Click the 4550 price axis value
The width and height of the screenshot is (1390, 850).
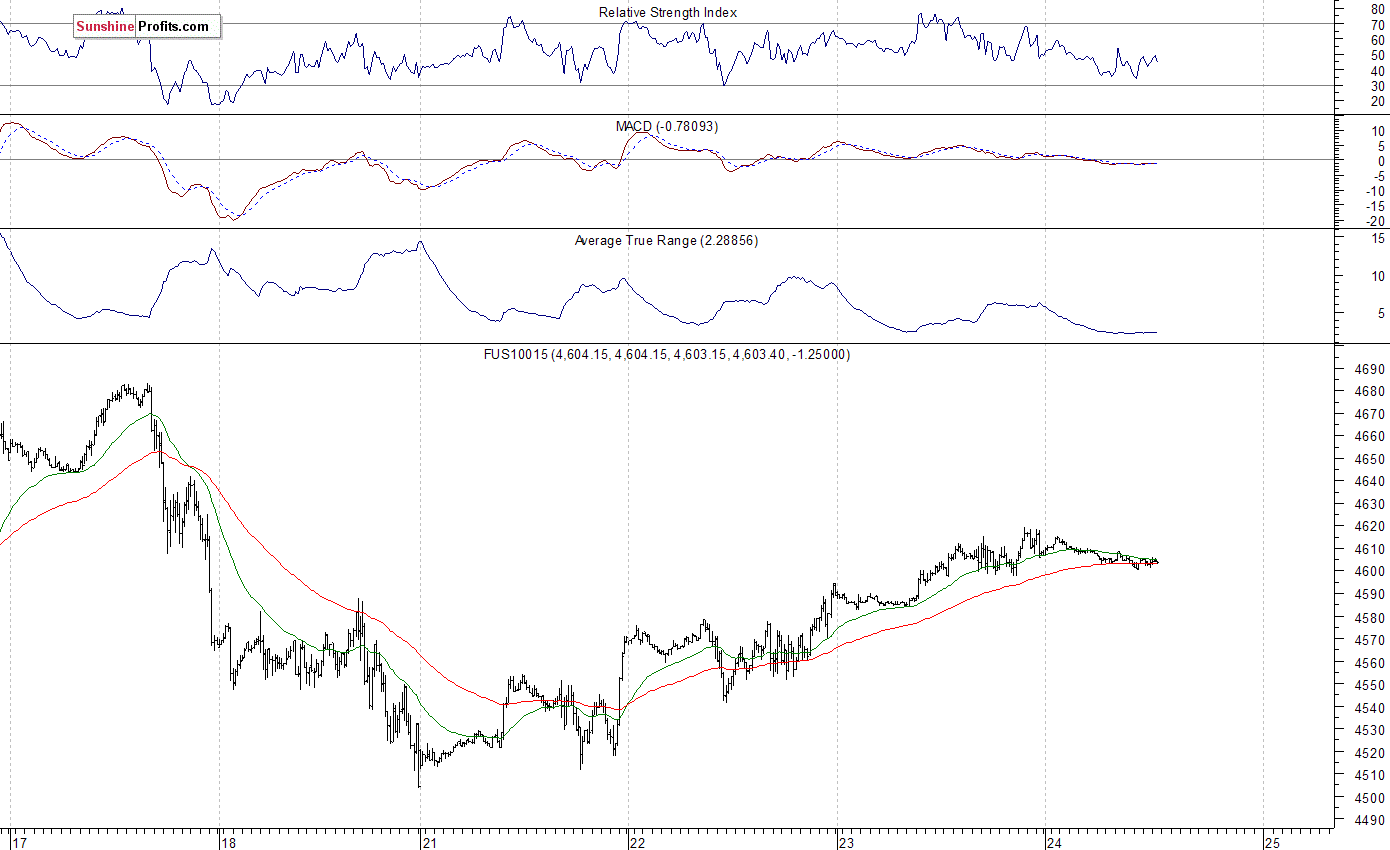point(1368,685)
